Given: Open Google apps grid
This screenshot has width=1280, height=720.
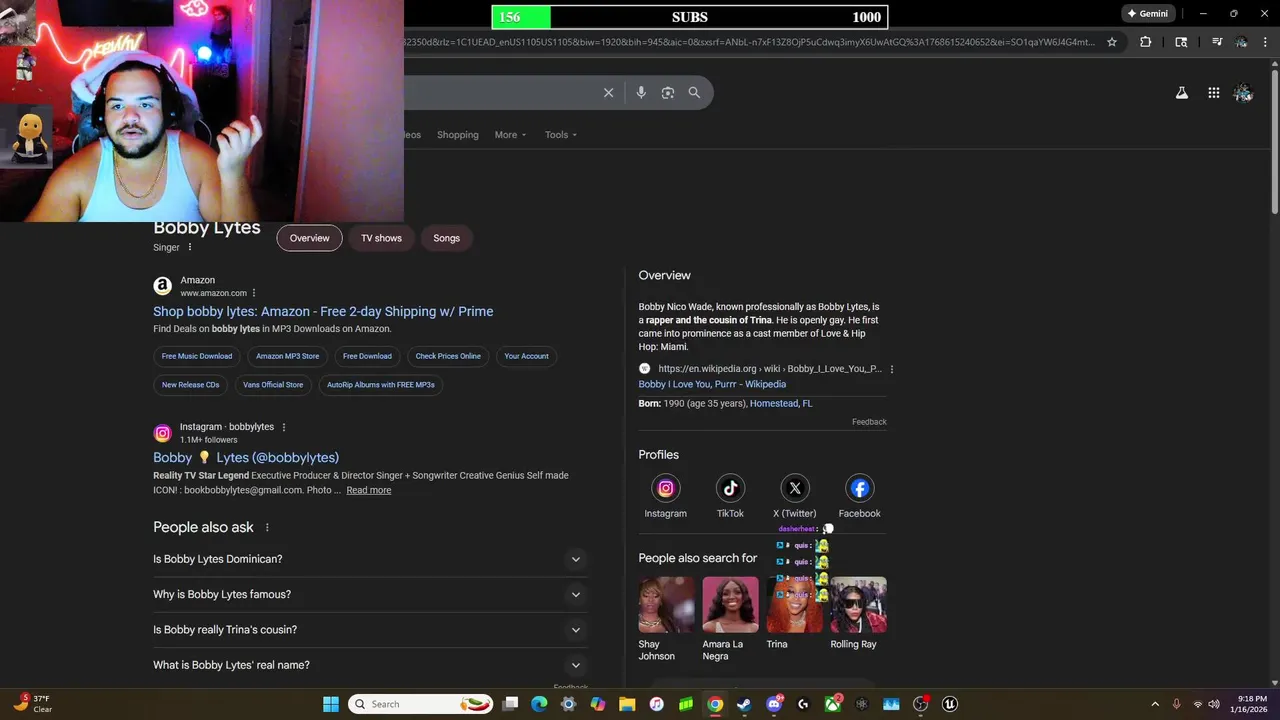Looking at the screenshot, I should [x=1213, y=92].
